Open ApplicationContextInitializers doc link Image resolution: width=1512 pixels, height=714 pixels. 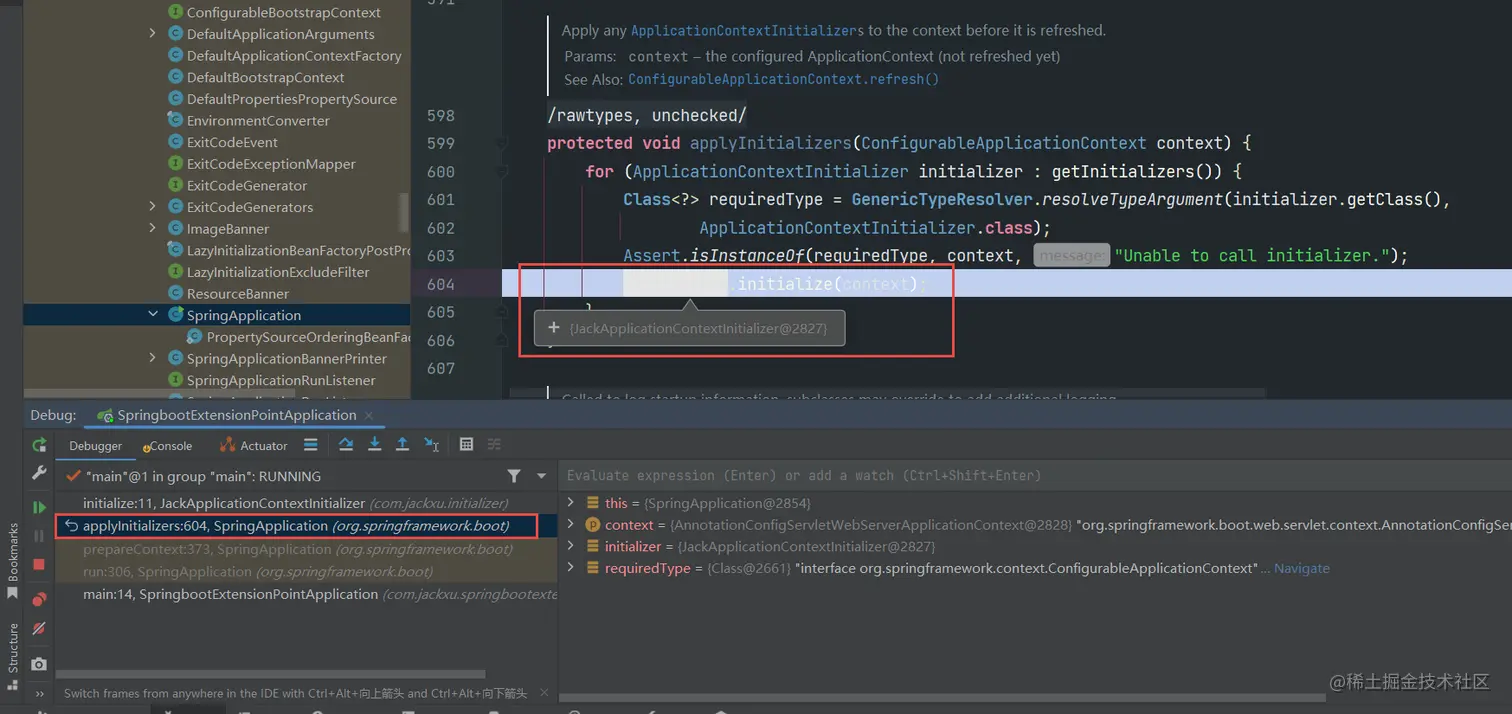pos(747,31)
